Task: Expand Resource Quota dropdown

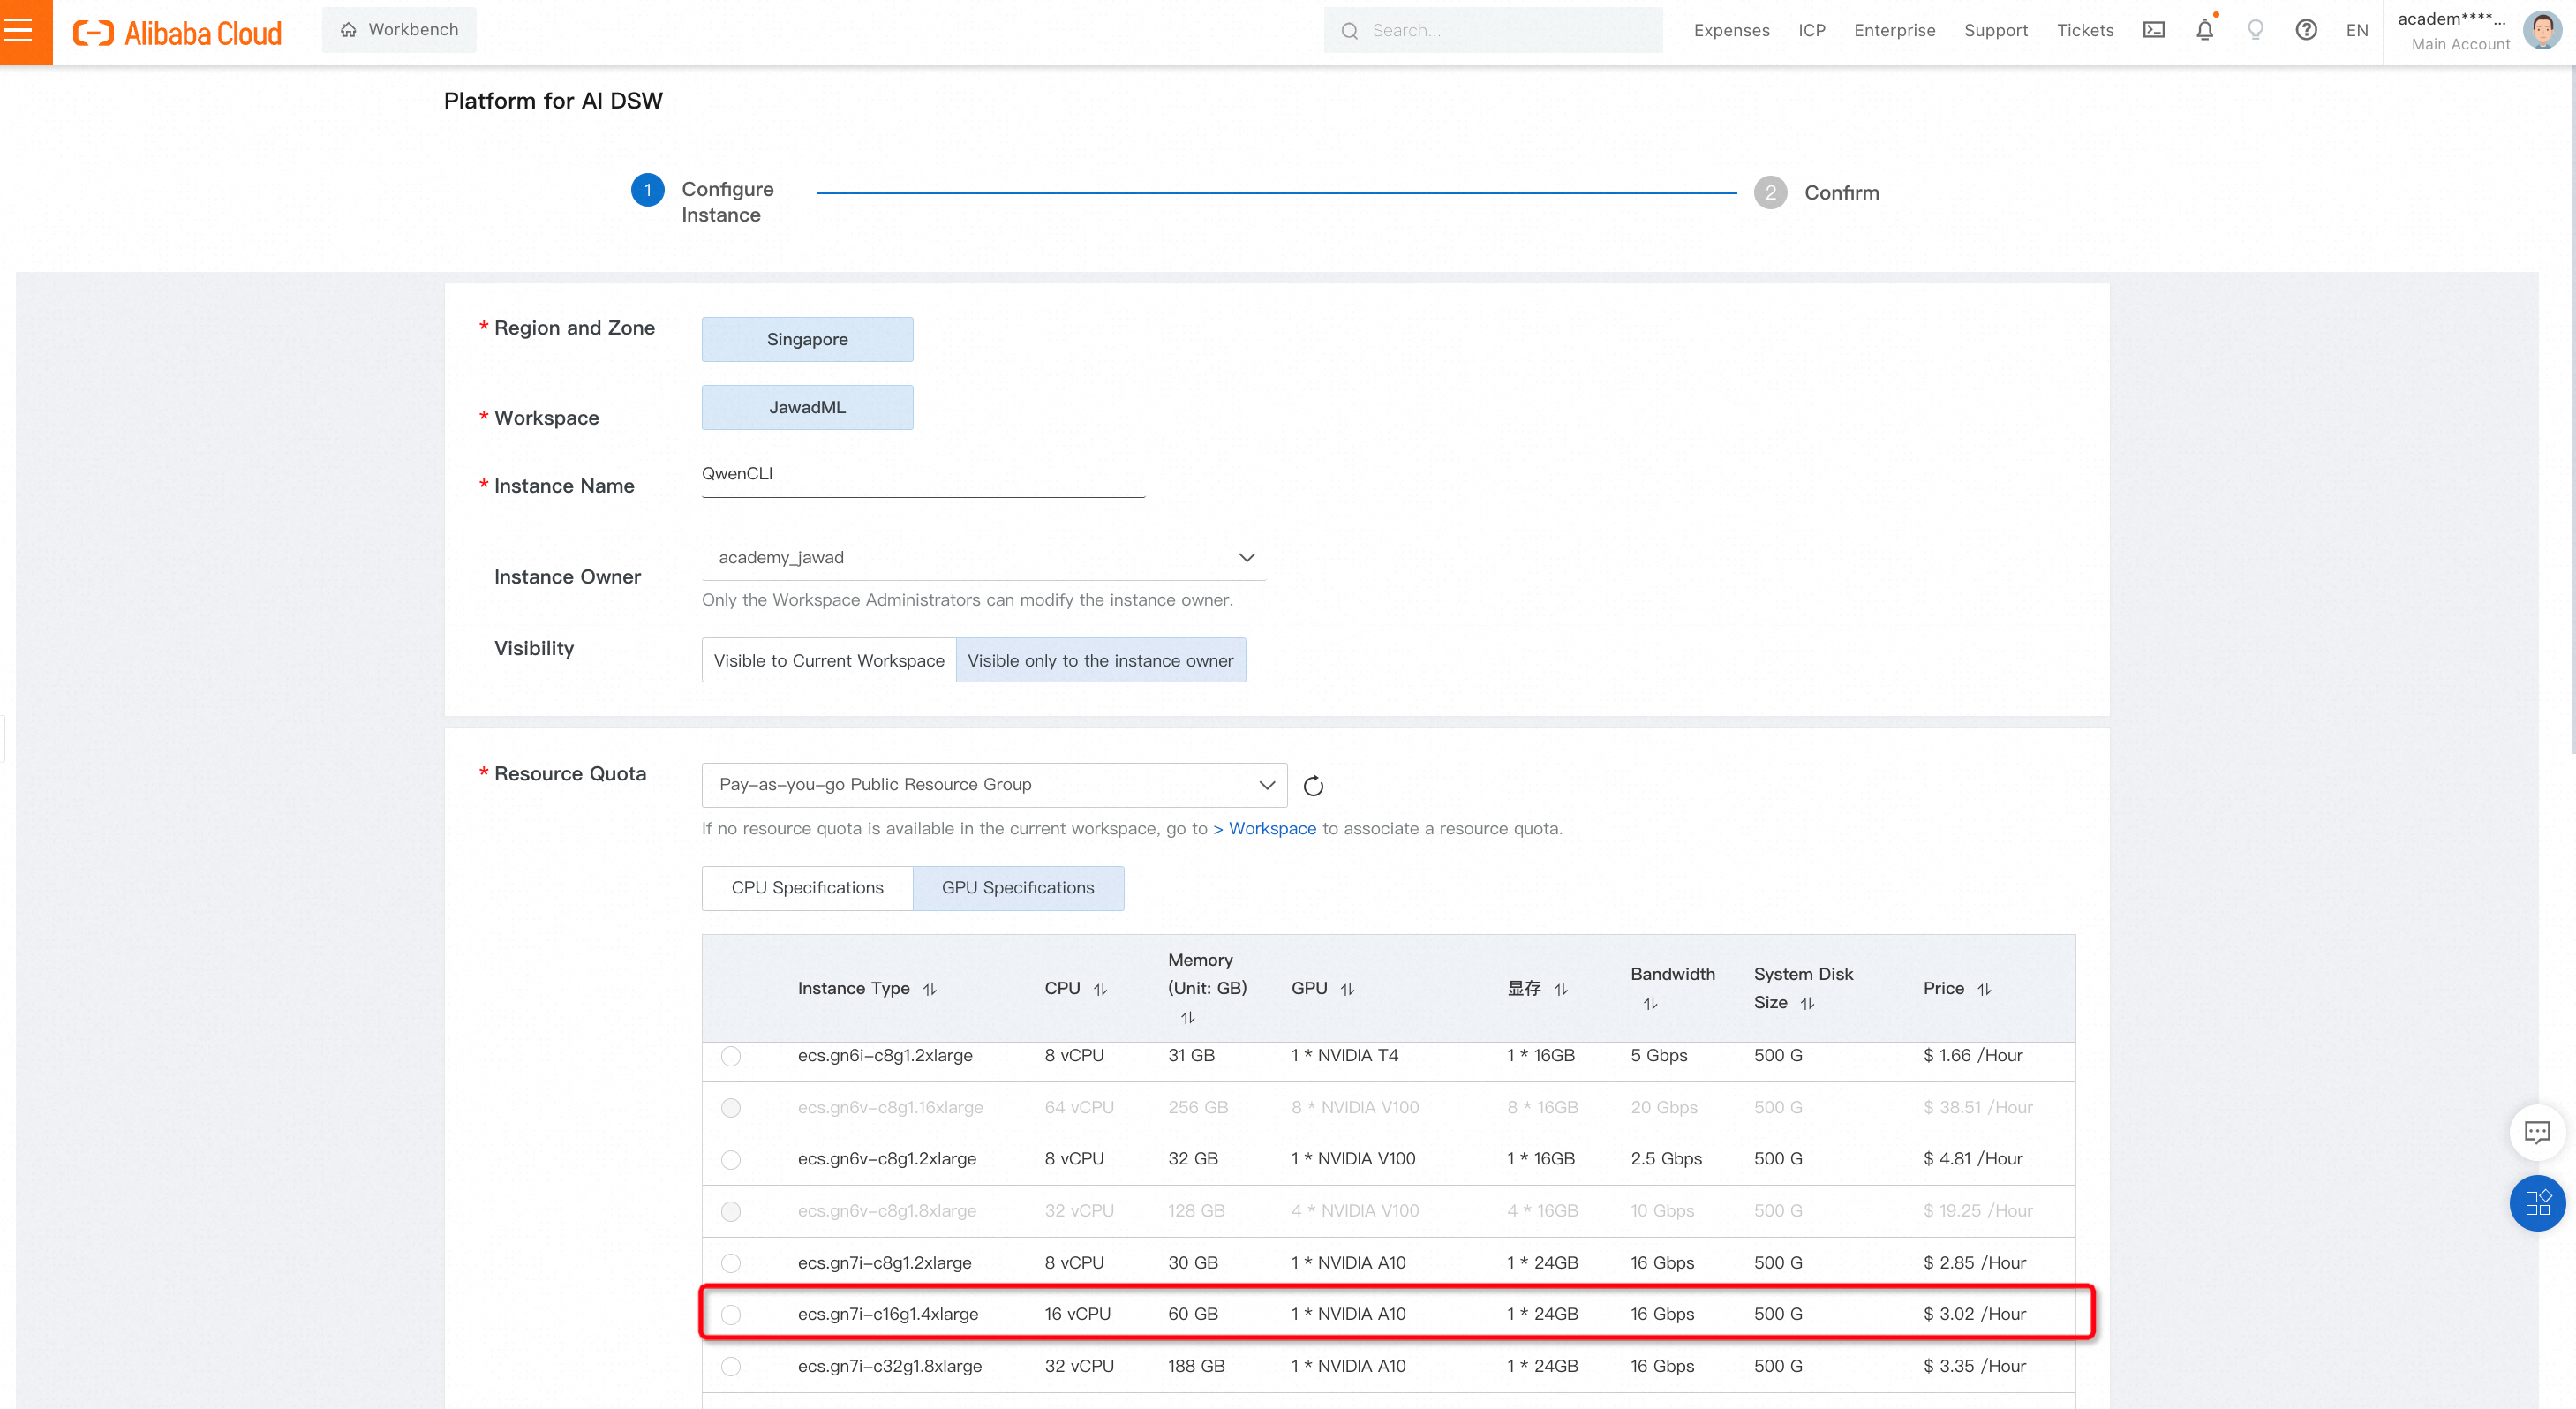Action: click(x=994, y=785)
